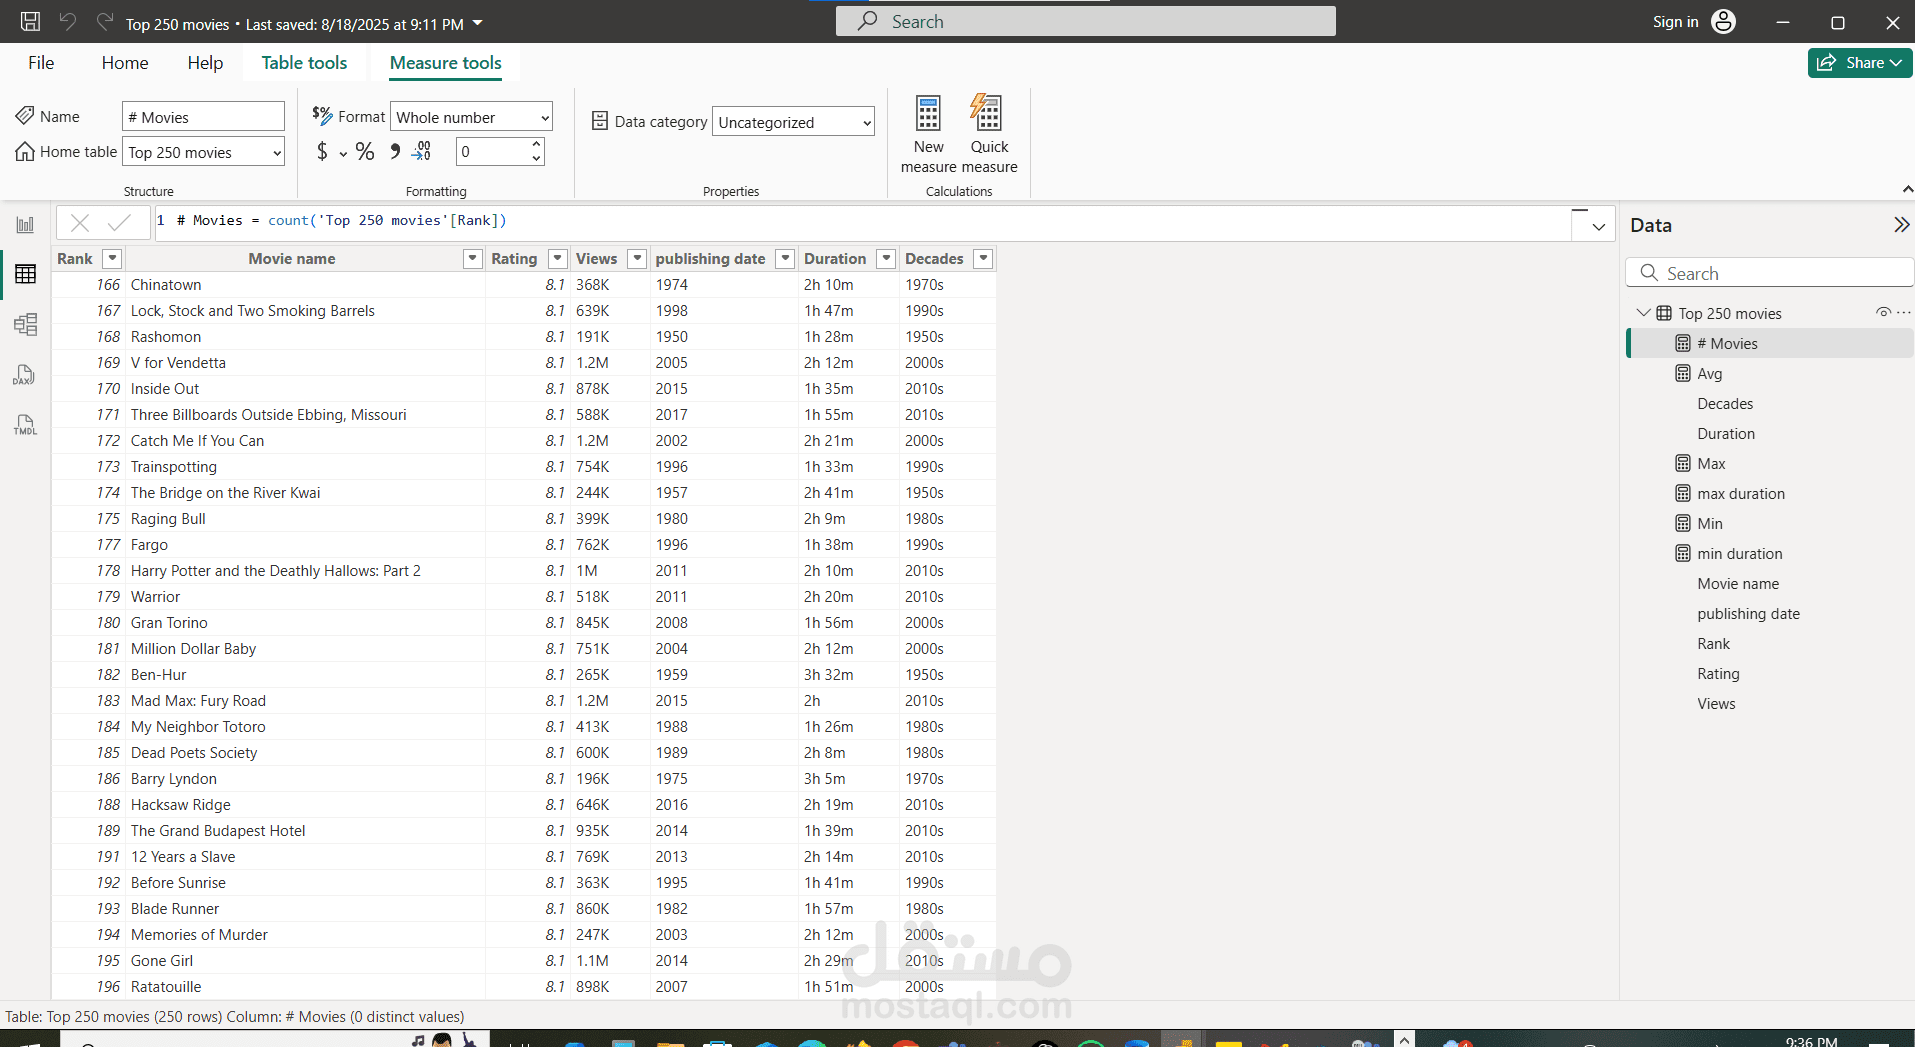Select the Measure tools tab

(446, 63)
